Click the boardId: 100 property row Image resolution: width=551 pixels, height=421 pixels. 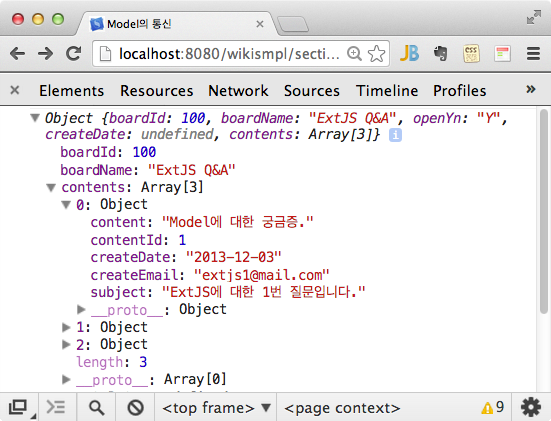click(108, 152)
